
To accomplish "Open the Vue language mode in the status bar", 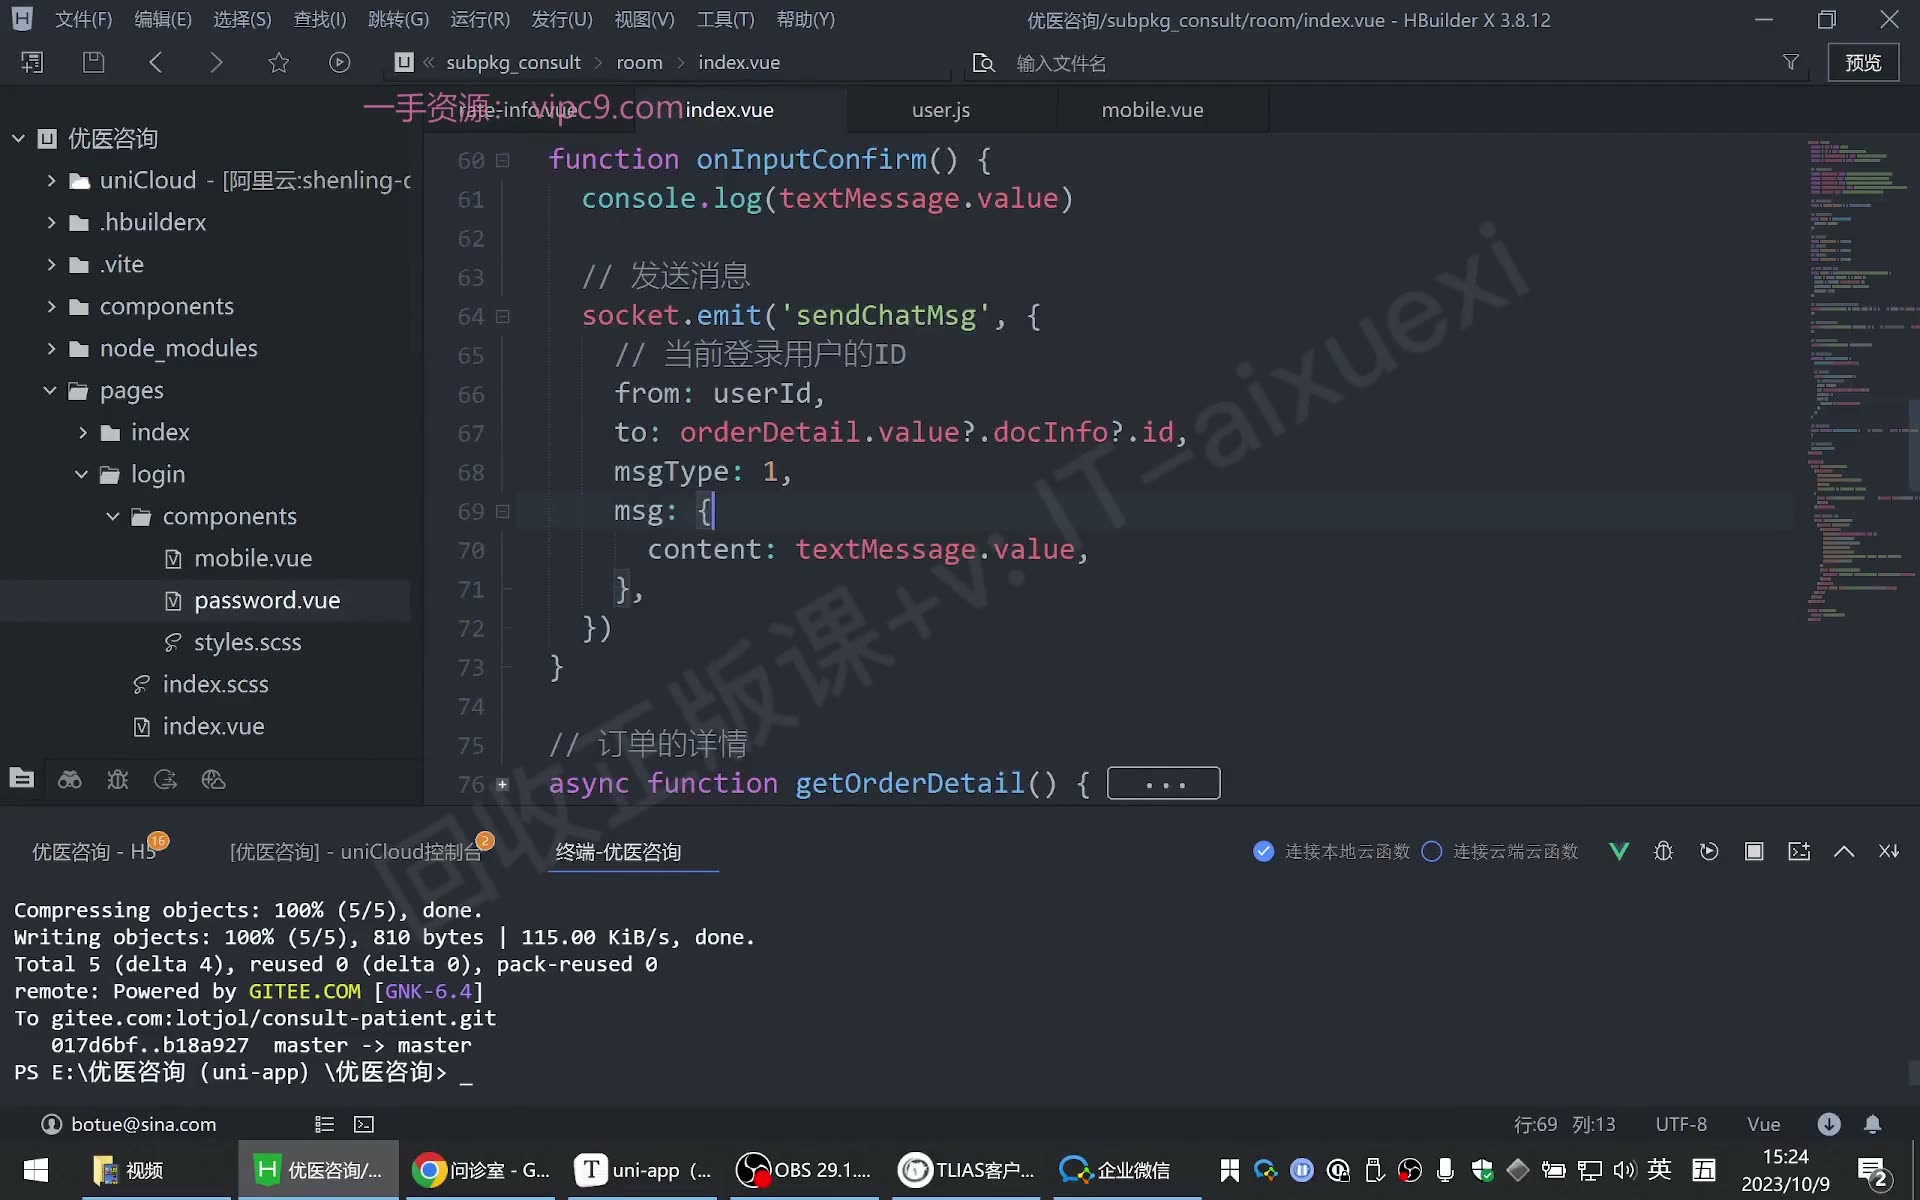I will pyautogui.click(x=1763, y=1124).
